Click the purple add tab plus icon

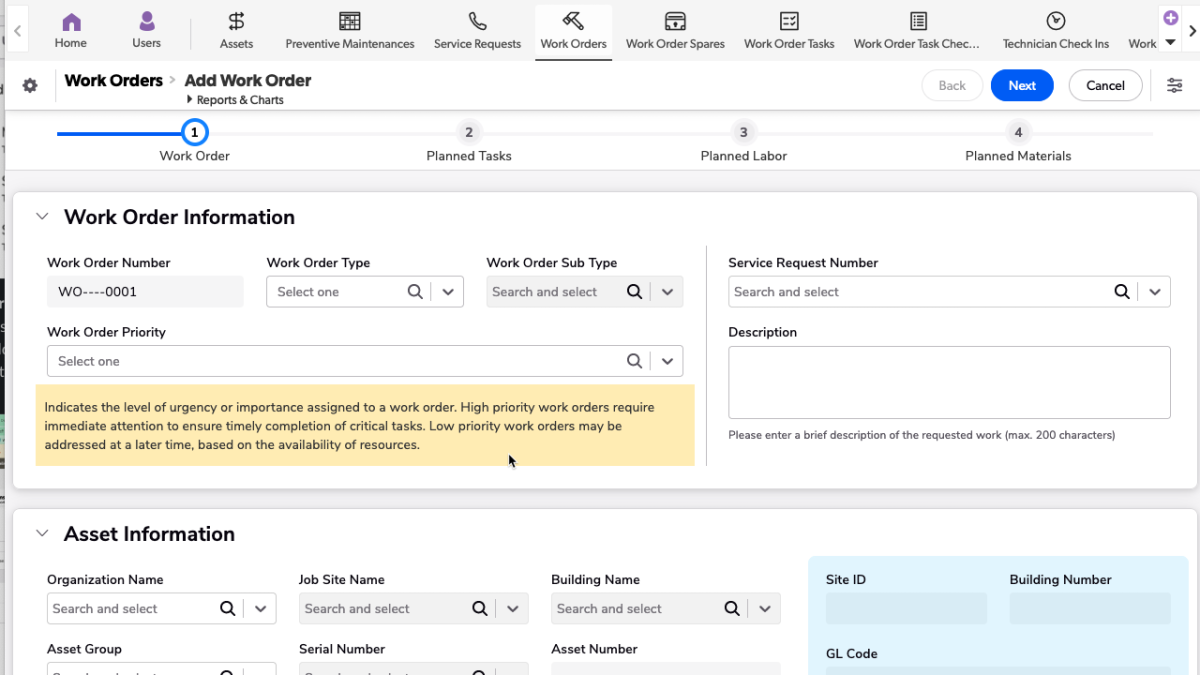(1170, 18)
